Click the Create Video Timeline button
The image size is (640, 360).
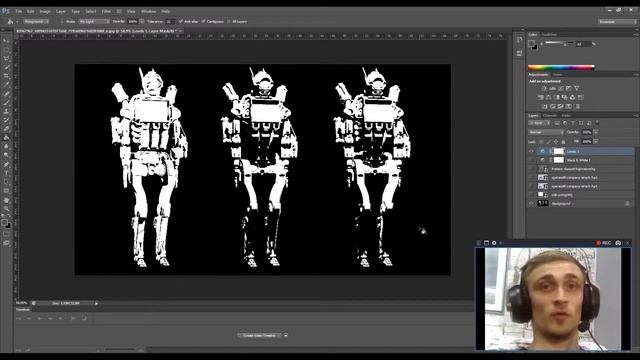coord(260,336)
